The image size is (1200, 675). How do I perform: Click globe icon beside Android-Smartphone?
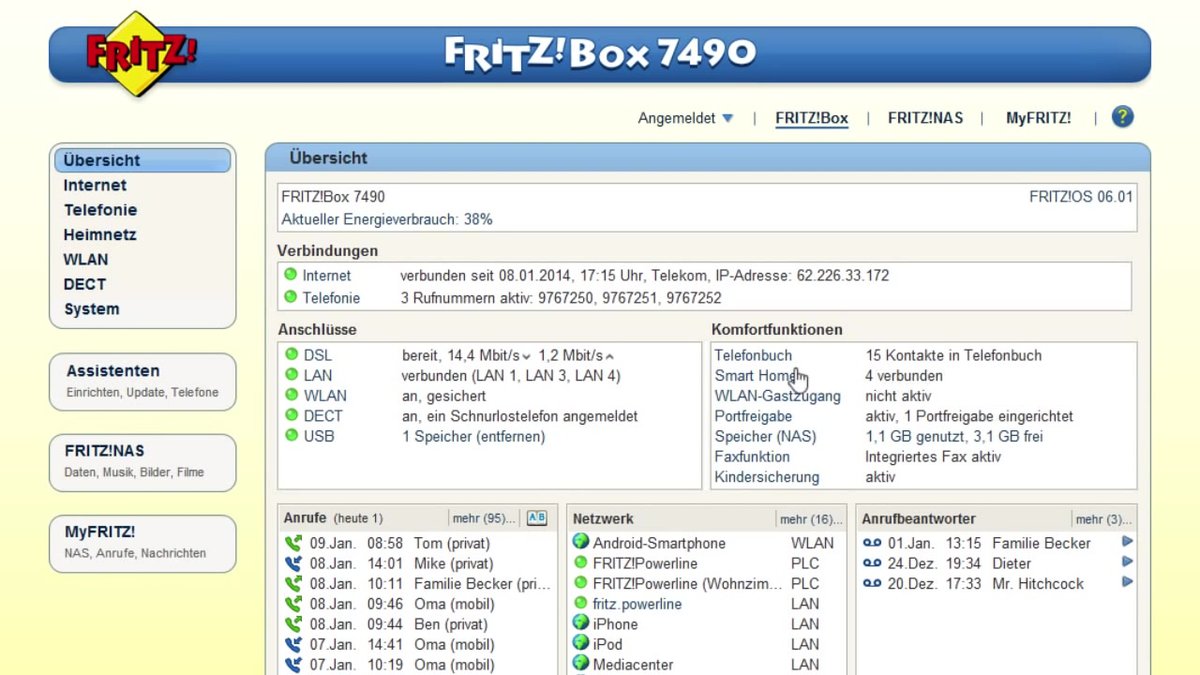pos(580,542)
